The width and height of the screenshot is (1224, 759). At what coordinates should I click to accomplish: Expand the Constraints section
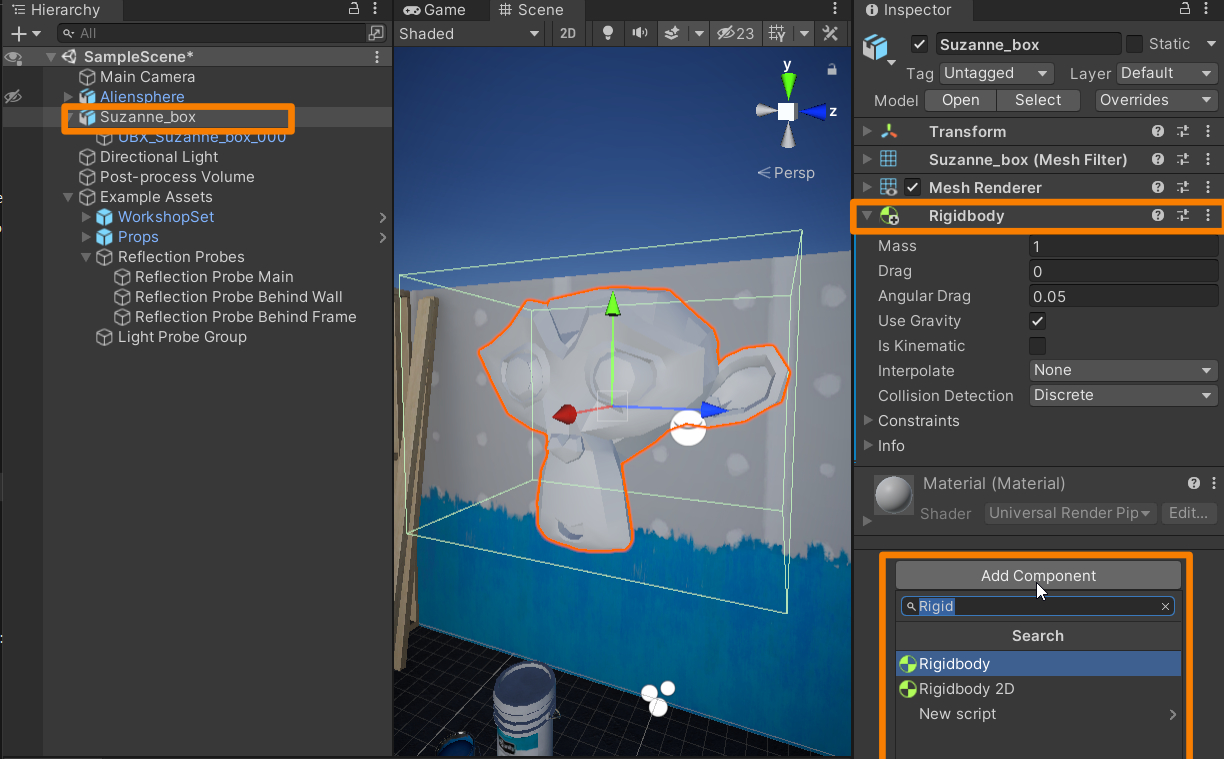(868, 421)
